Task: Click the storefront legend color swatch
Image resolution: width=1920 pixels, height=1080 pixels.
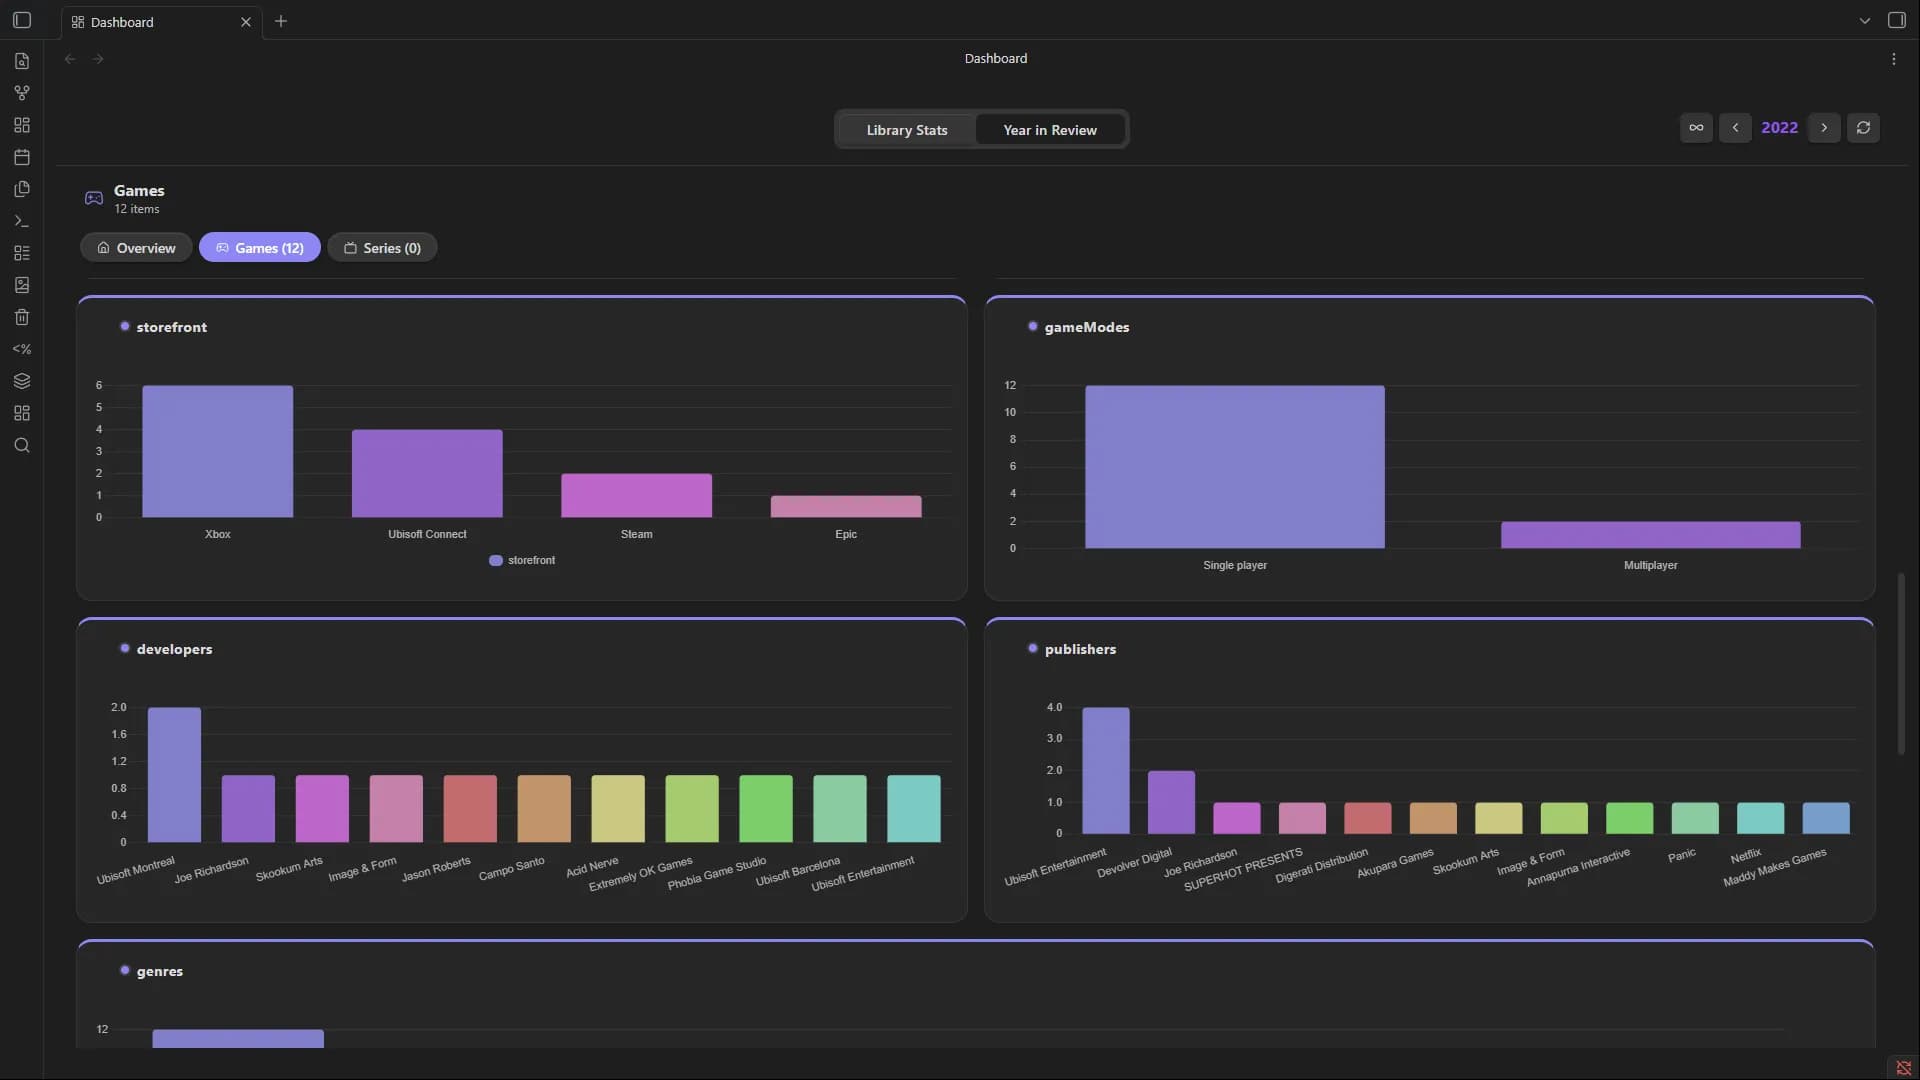Action: [x=495, y=561]
